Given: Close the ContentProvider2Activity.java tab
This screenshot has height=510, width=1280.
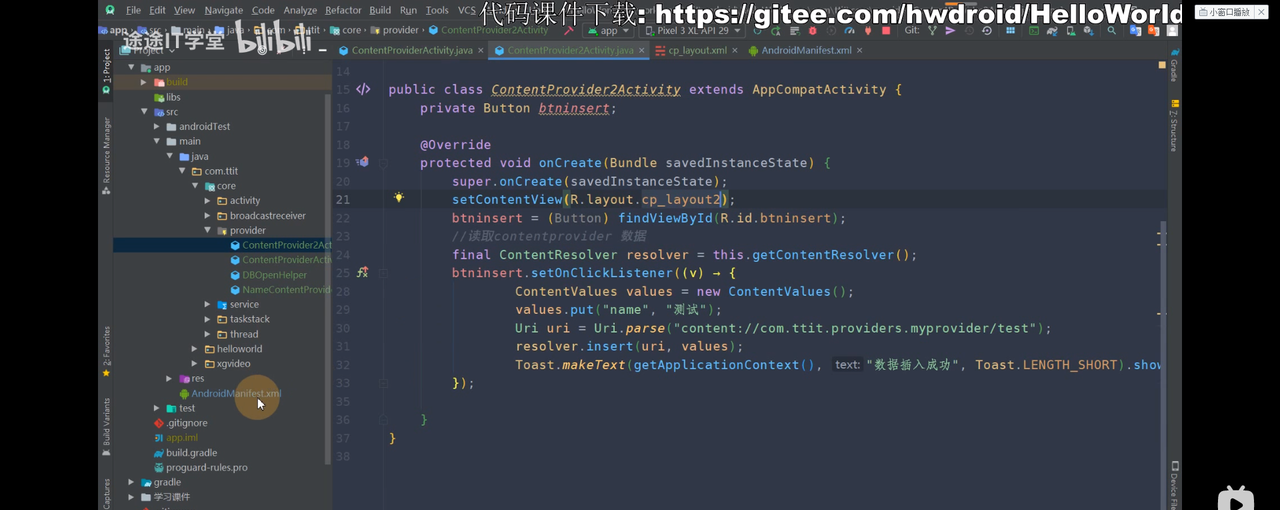Looking at the screenshot, I should click(x=642, y=50).
